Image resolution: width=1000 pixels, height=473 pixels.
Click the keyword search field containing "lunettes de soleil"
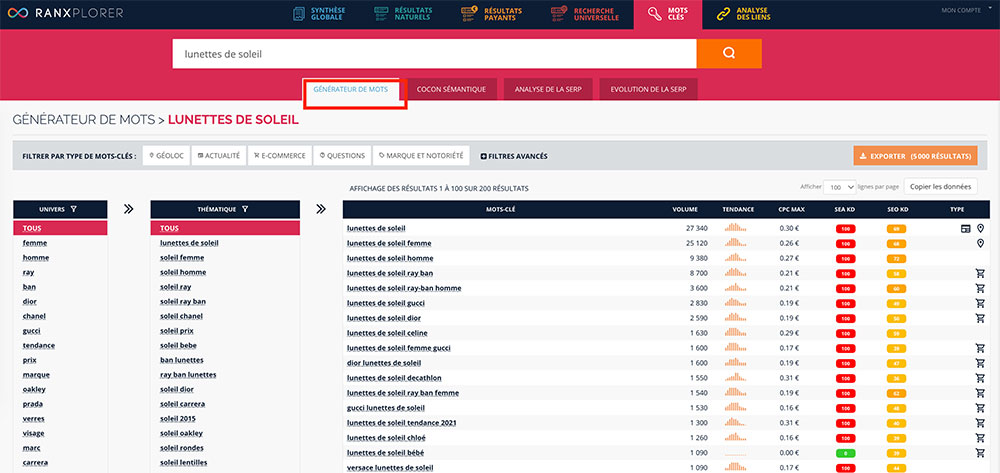434,54
